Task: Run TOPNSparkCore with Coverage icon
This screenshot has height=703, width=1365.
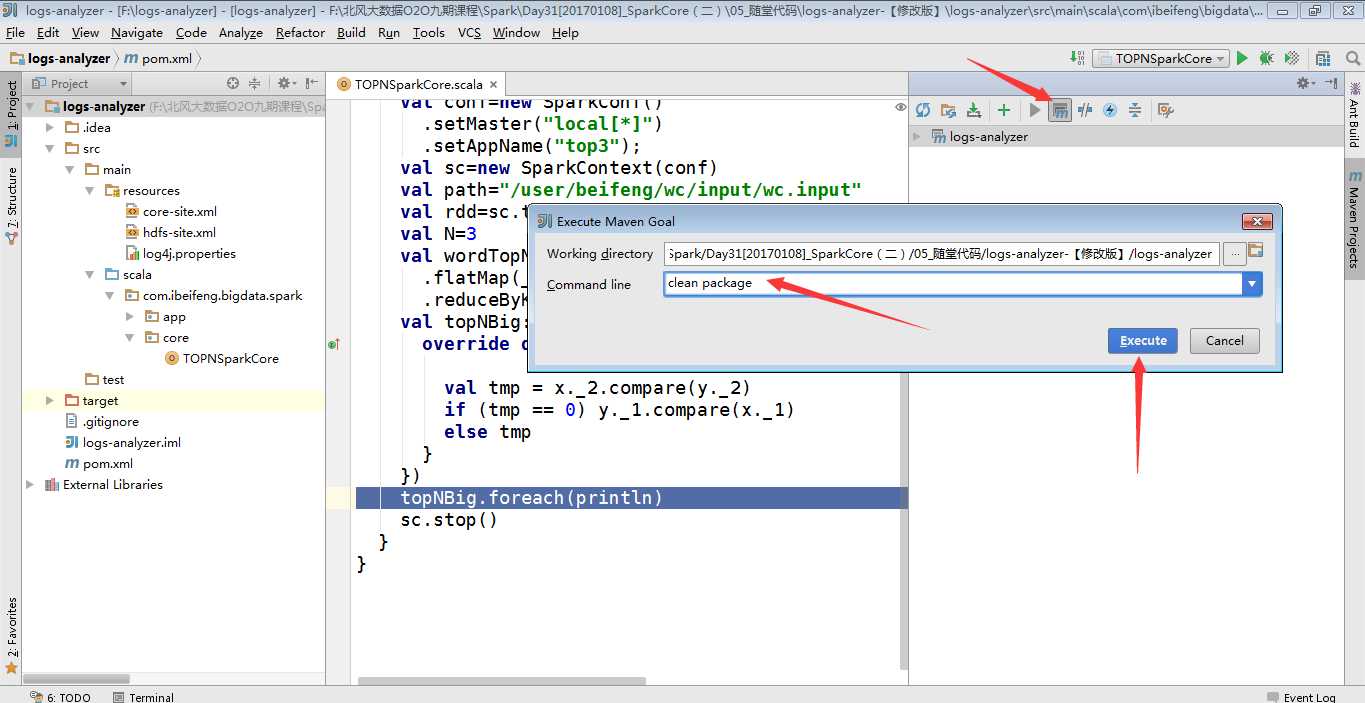Action: 1292,58
